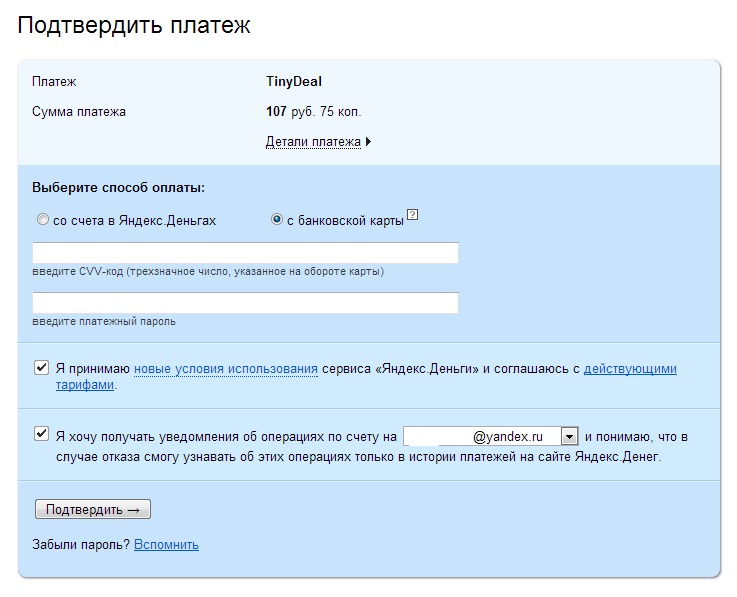Click the платежный пароль input field
The image size is (737, 597).
point(245,303)
